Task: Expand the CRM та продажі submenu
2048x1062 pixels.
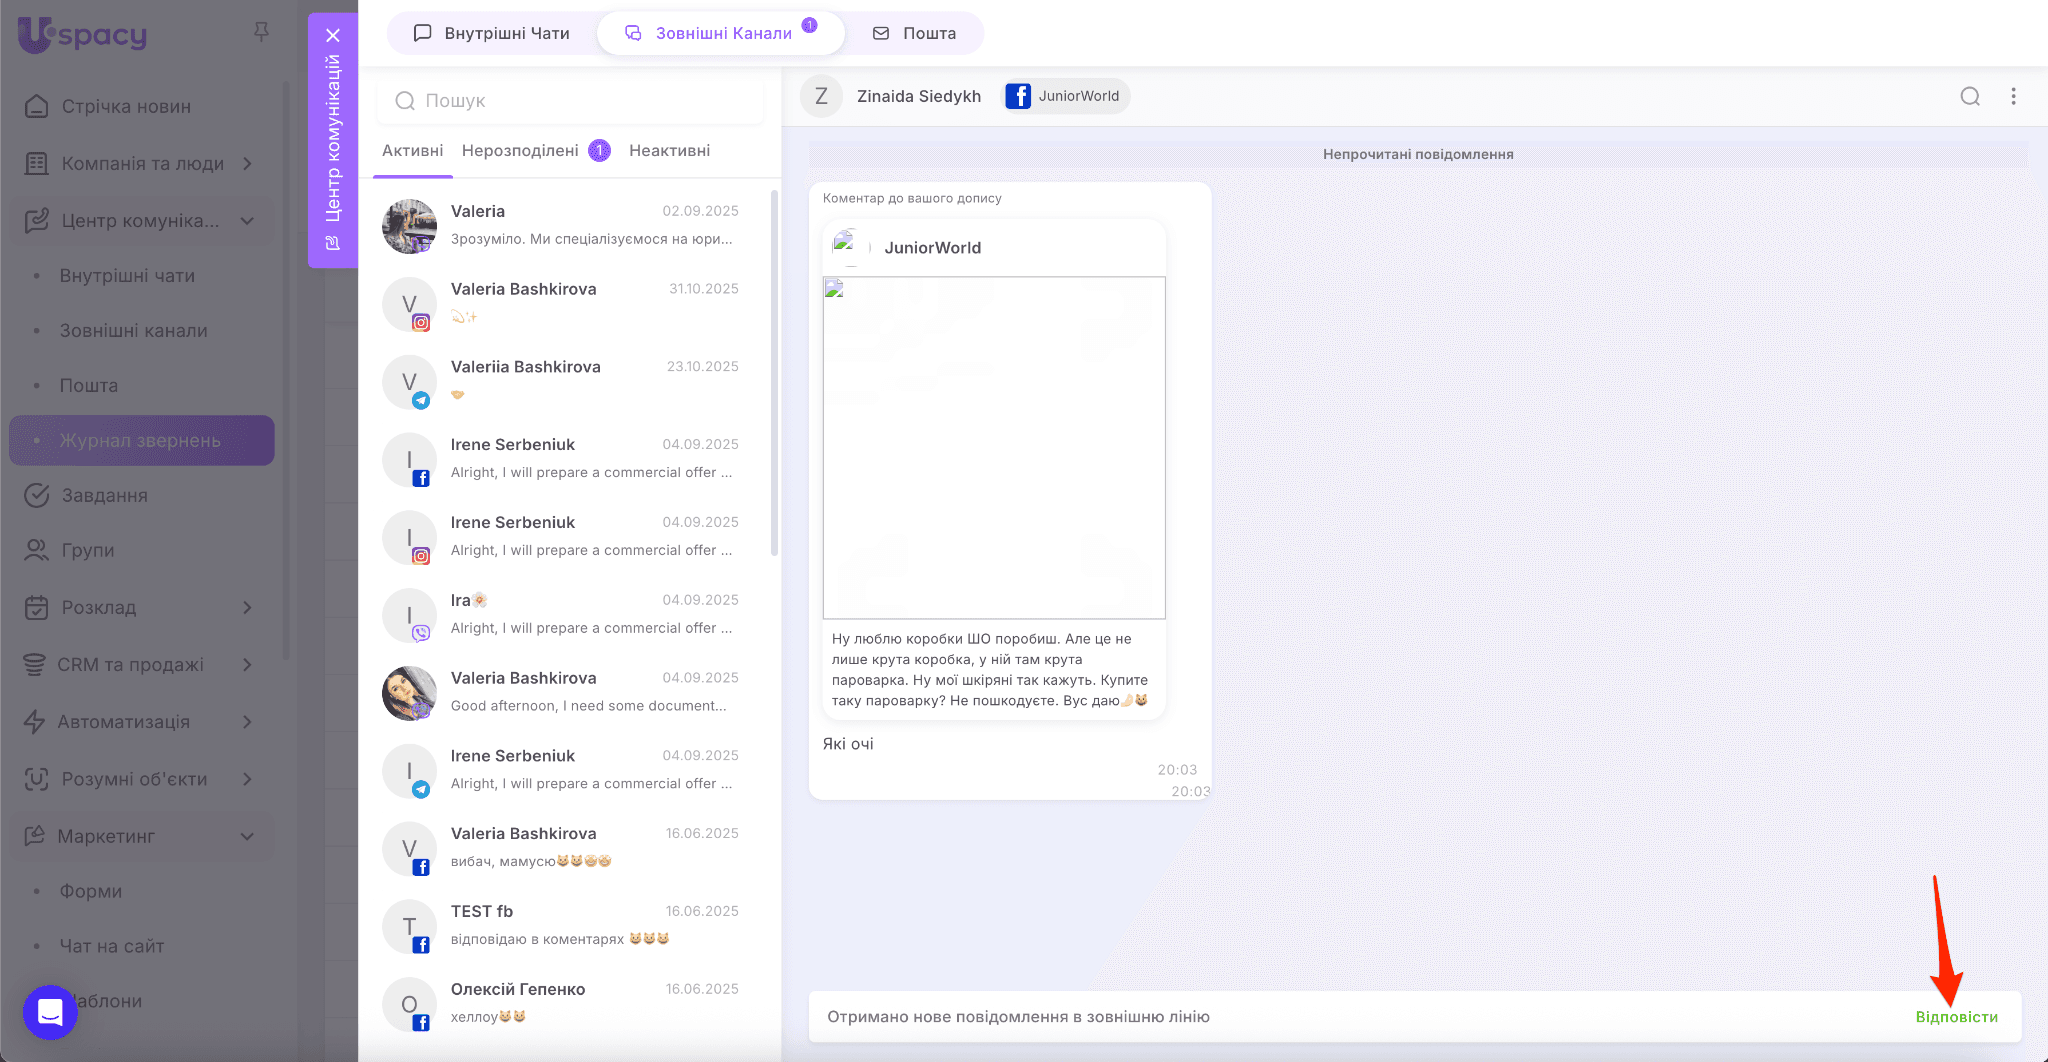Action: point(247,664)
